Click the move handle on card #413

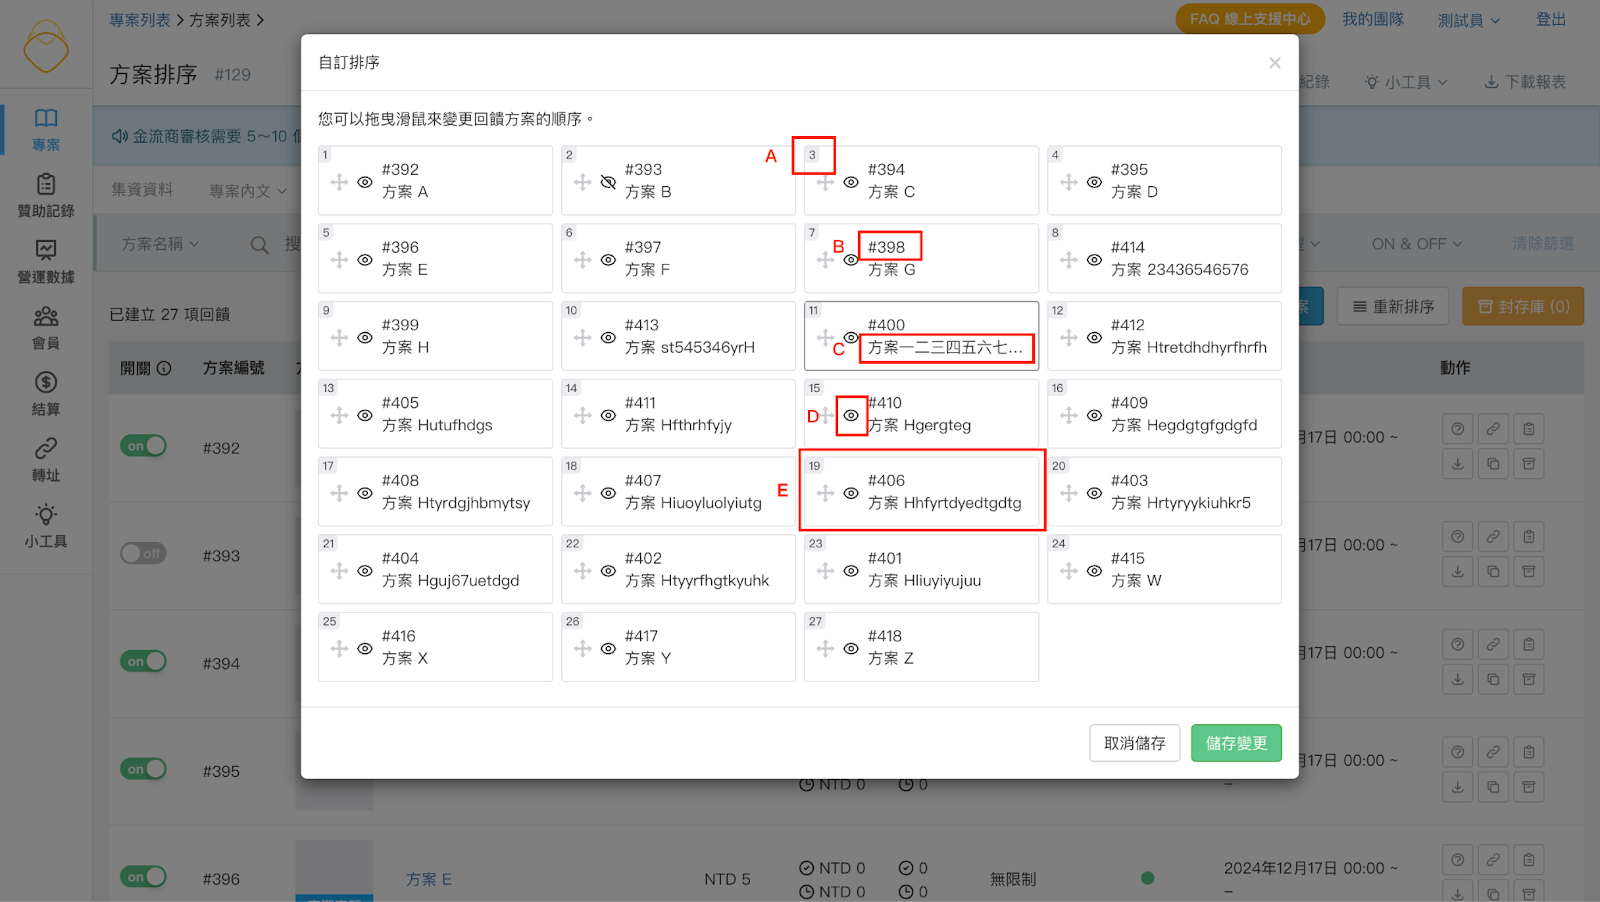click(582, 338)
